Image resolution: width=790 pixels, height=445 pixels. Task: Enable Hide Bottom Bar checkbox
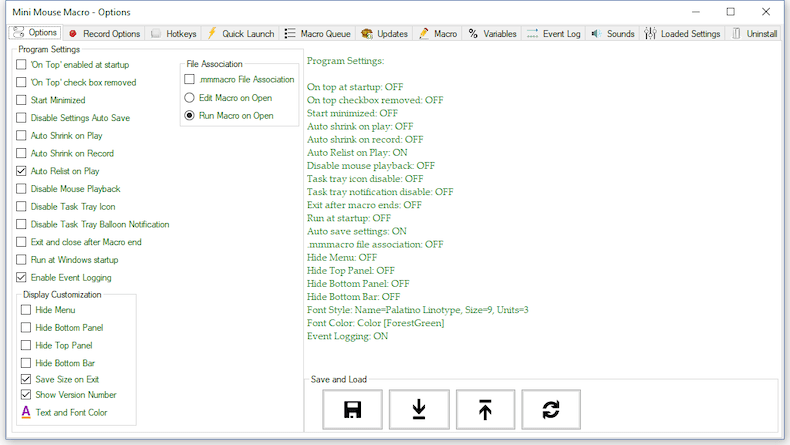point(26,363)
